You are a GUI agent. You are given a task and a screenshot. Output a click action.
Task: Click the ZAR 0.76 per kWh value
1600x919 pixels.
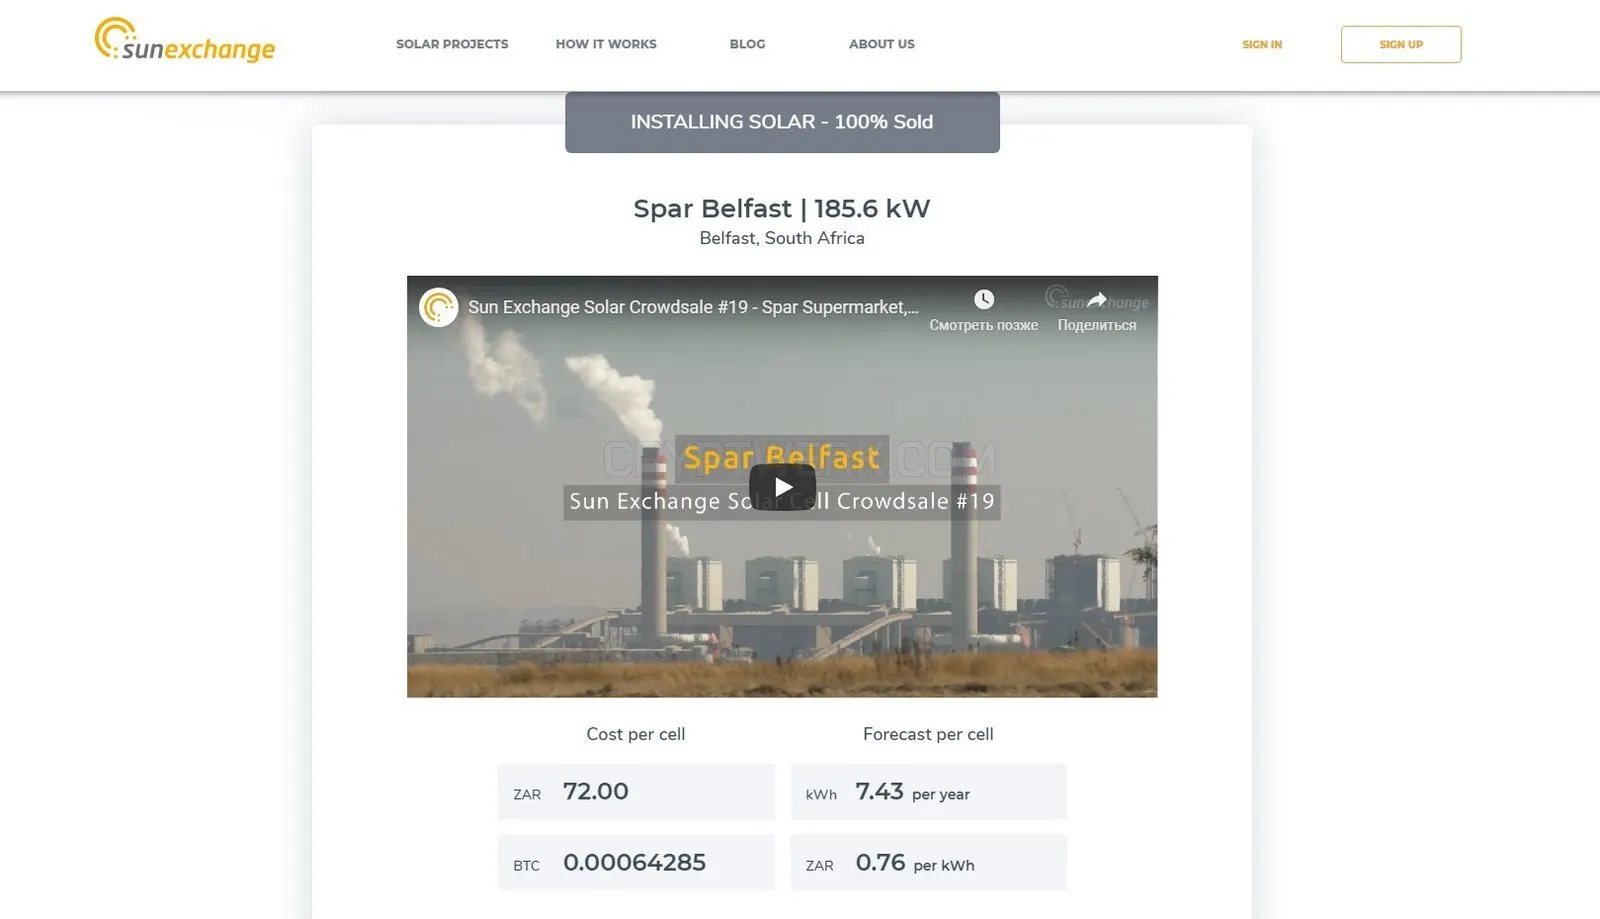pyautogui.click(x=929, y=863)
